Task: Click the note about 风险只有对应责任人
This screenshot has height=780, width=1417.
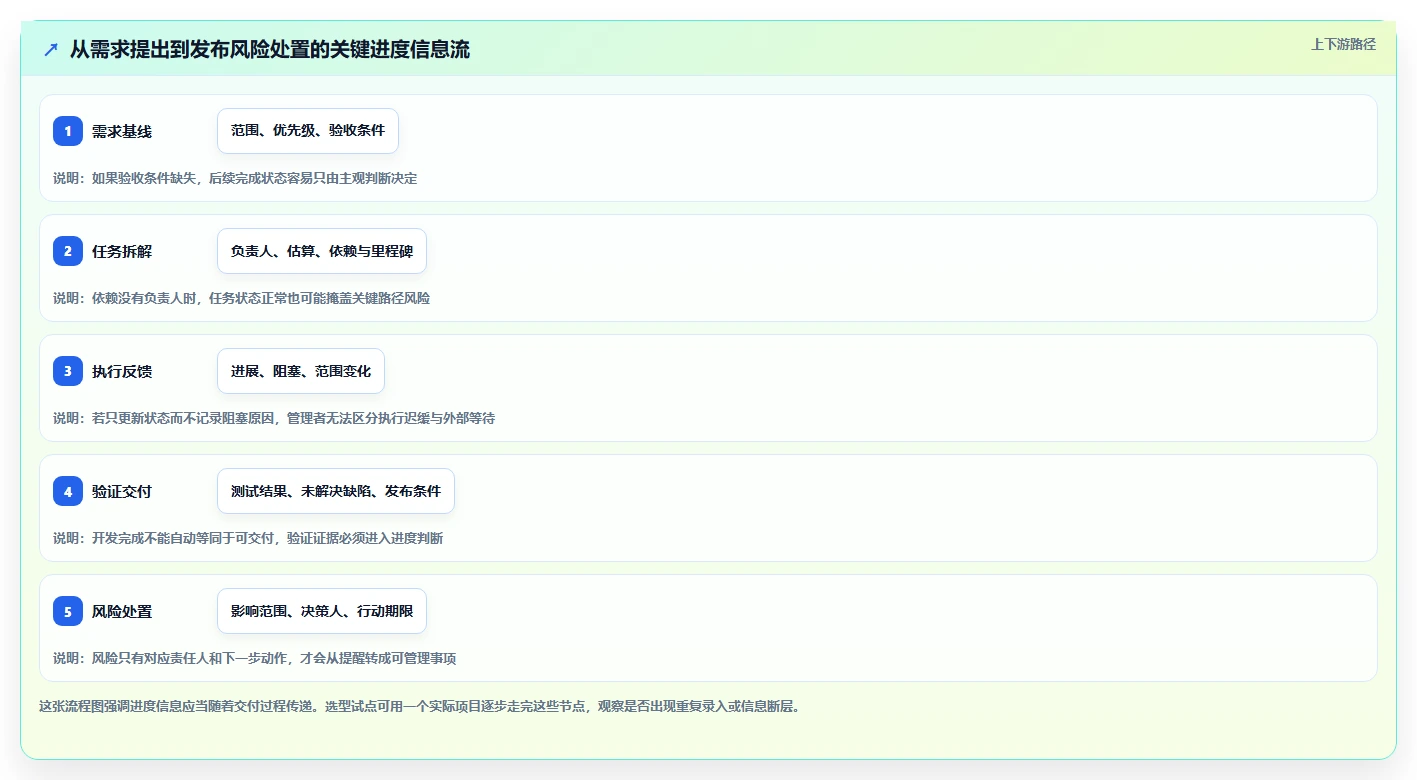Action: point(255,658)
